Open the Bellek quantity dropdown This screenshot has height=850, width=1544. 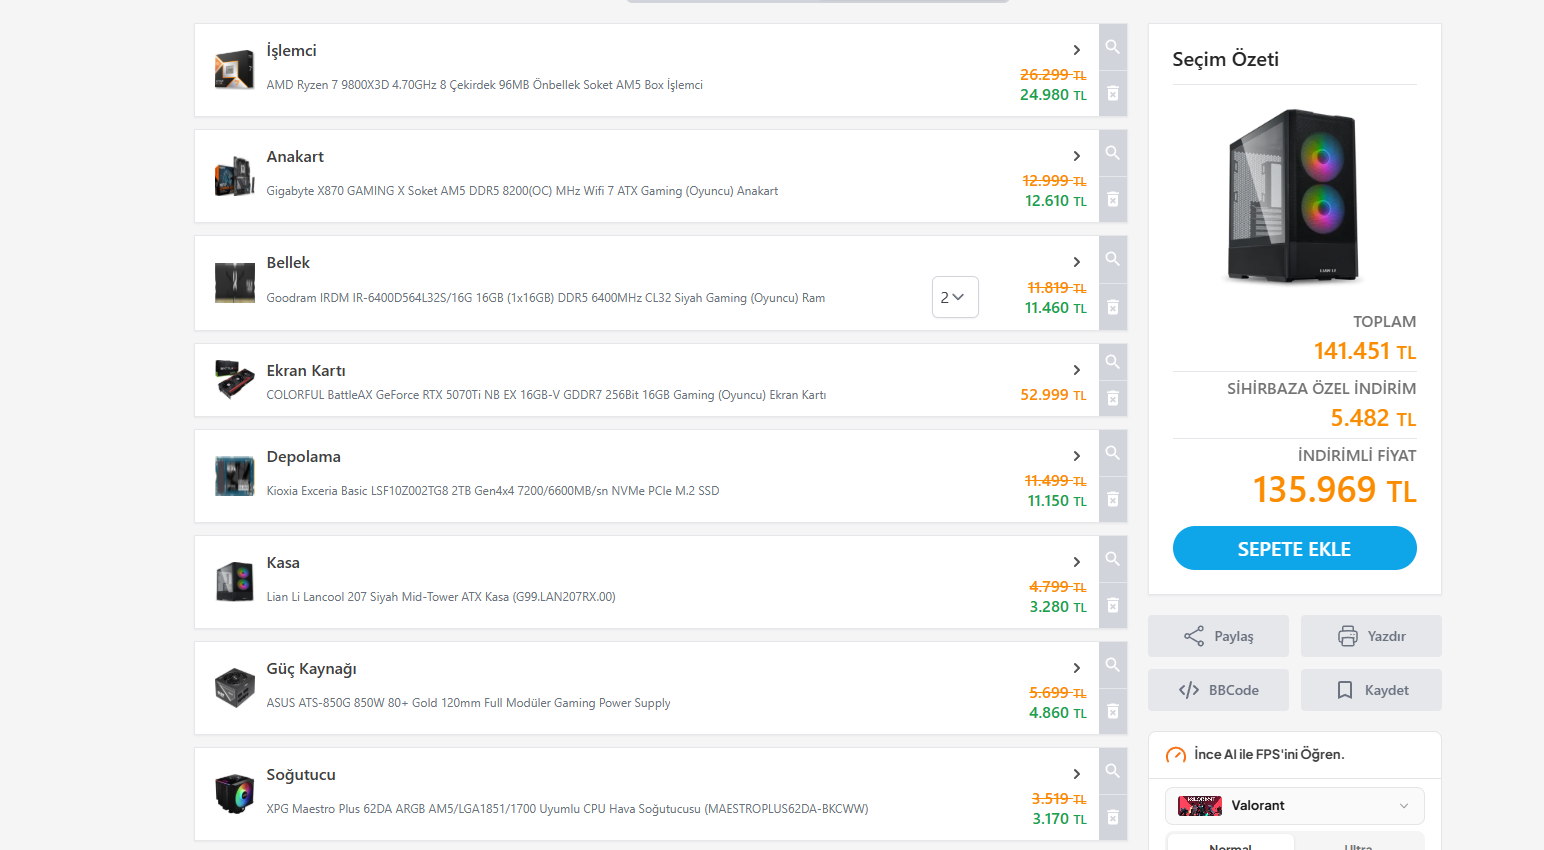(x=955, y=297)
